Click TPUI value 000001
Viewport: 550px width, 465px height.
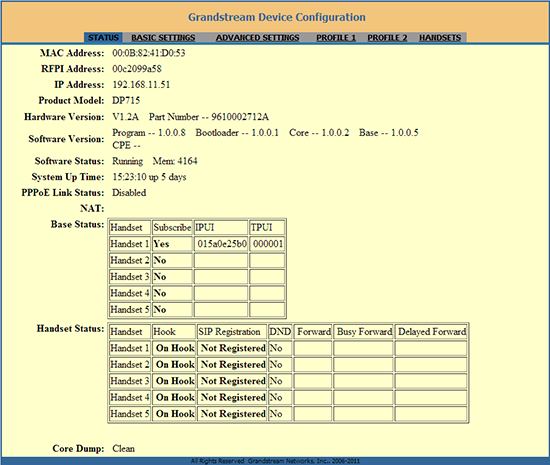(268, 244)
